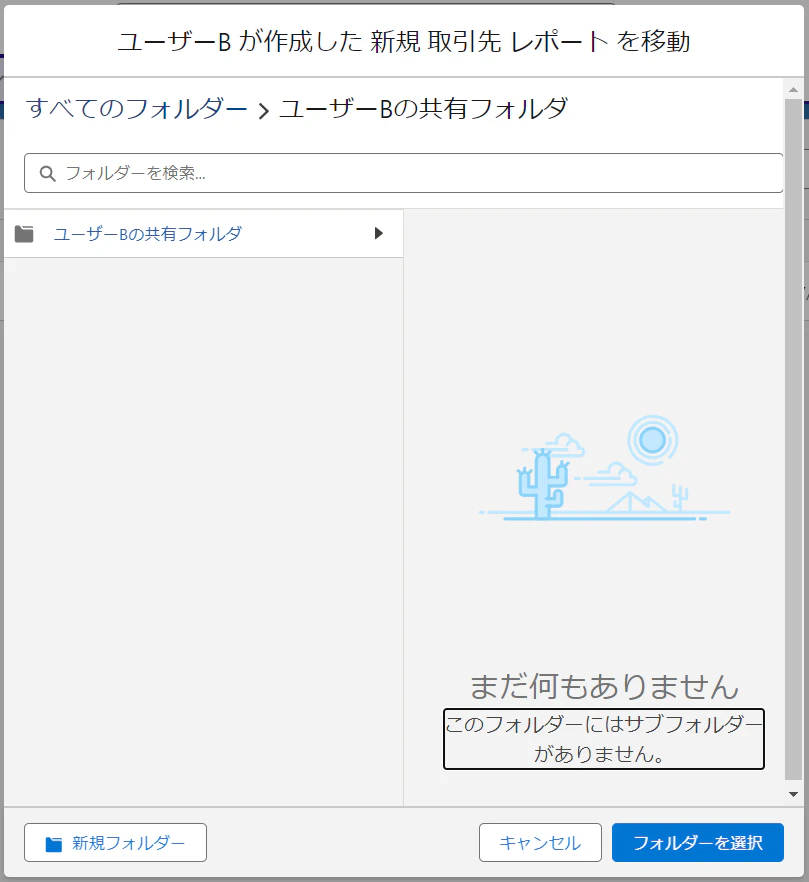This screenshot has width=809, height=882.
Task: Click the magnifier icon in the search bar
Action: coord(47,172)
